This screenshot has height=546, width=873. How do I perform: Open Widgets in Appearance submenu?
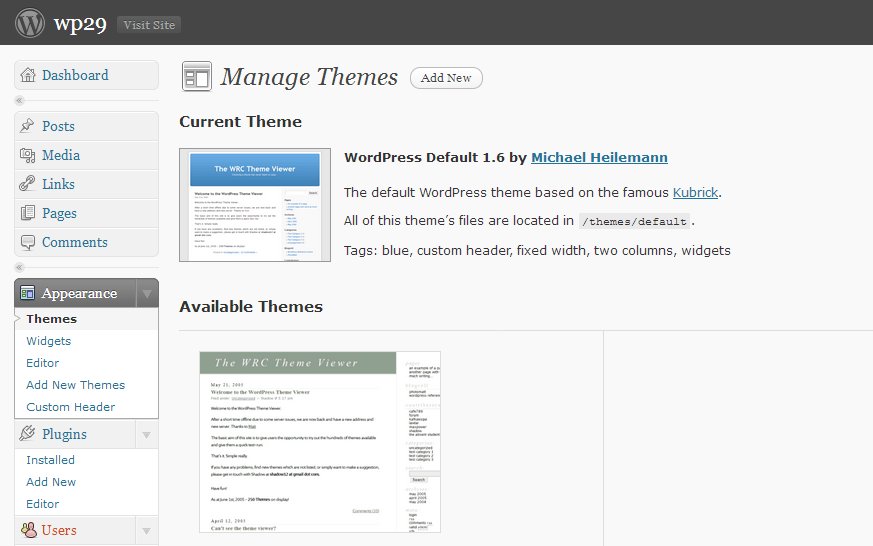pyautogui.click(x=48, y=341)
